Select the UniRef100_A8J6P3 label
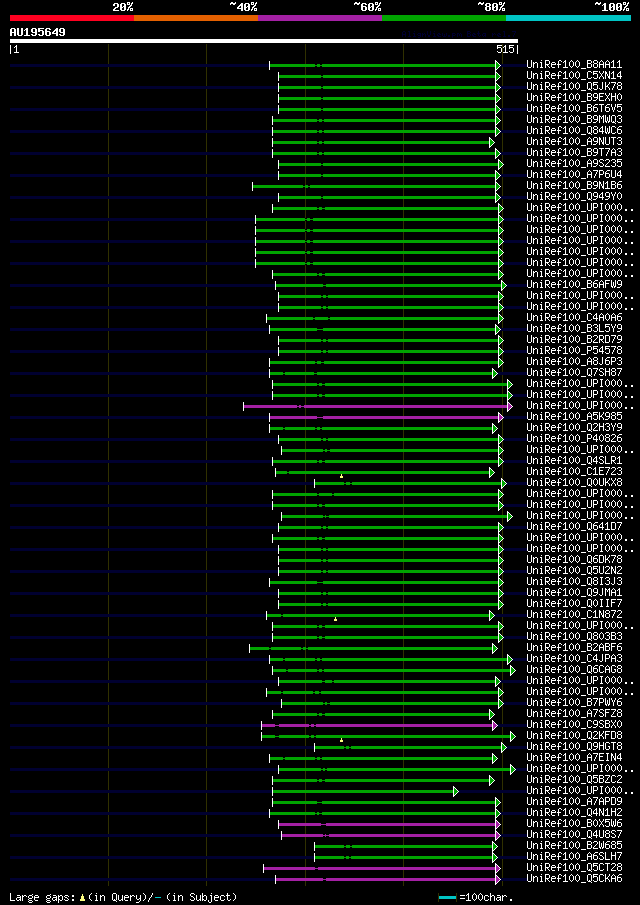 (x=574, y=362)
